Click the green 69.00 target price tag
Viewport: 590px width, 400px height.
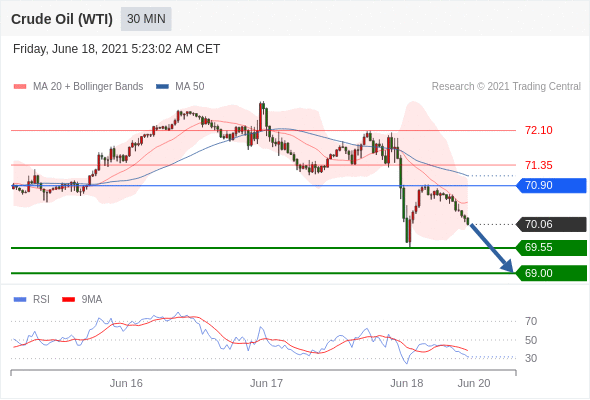(x=551, y=273)
